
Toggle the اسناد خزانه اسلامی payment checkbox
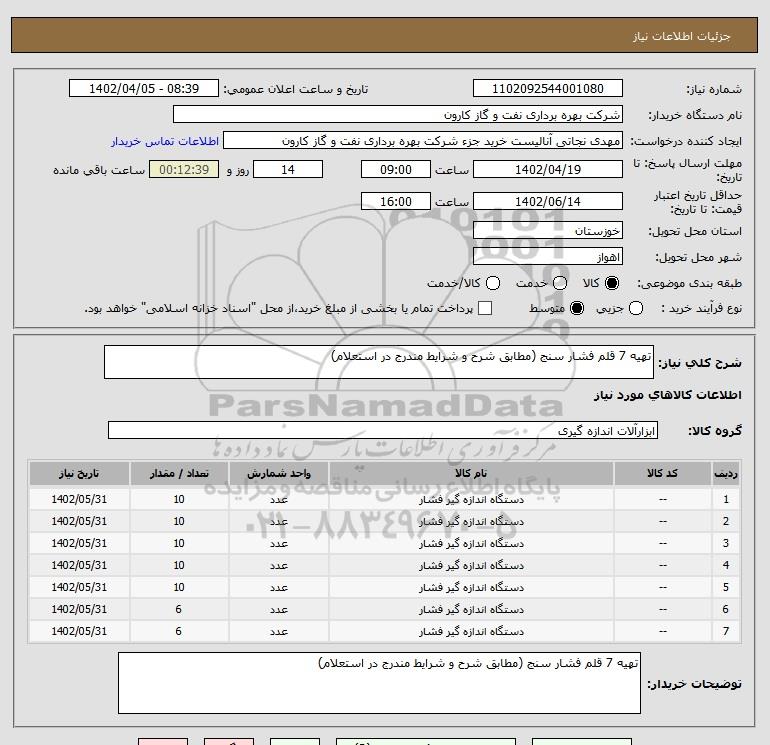(x=485, y=308)
